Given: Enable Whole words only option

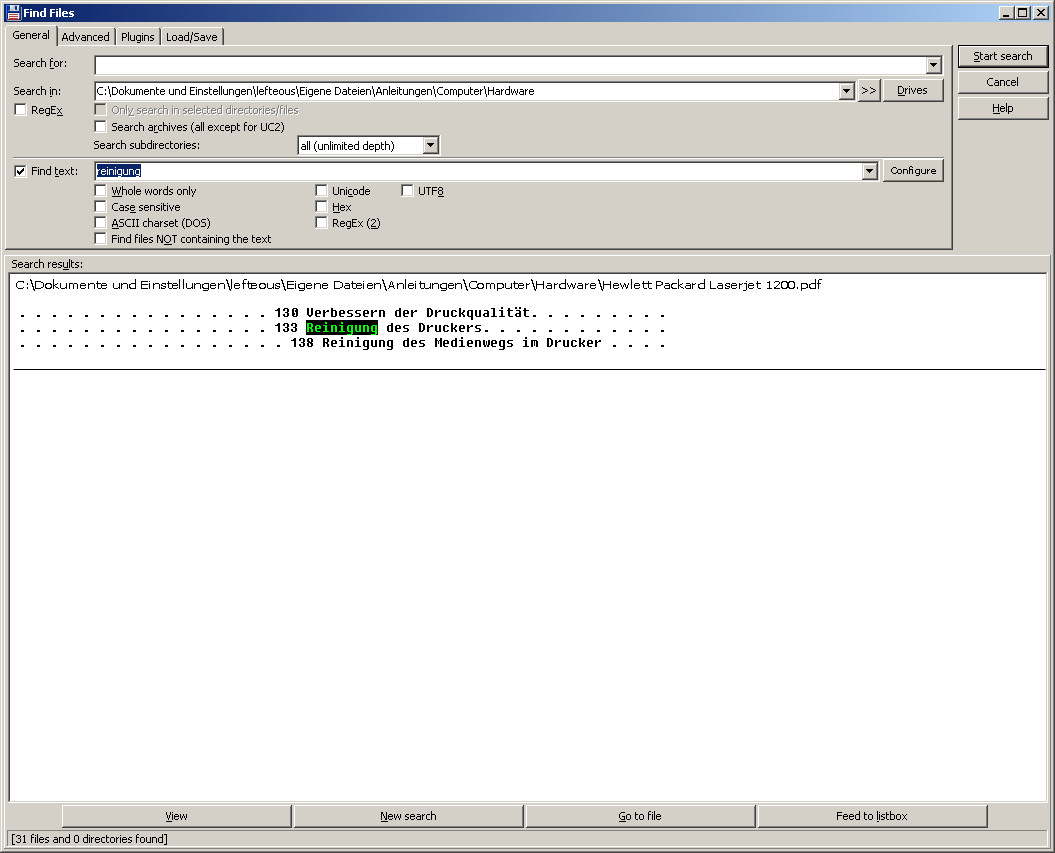Looking at the screenshot, I should click(100, 190).
